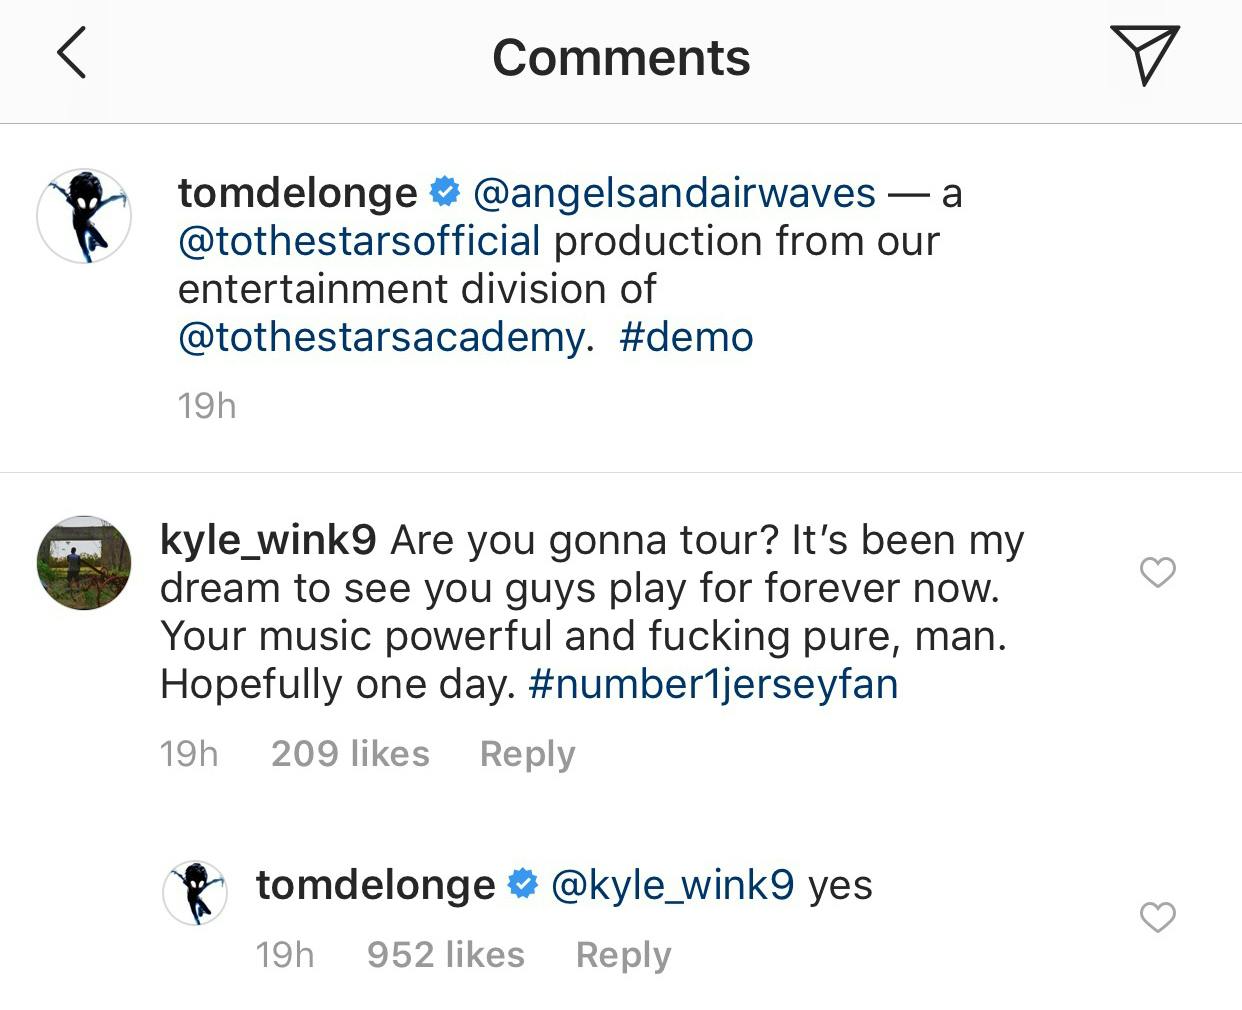Viewport: 1242px width, 1010px height.
Task: View 209 likes on kyle_wink9's comment
Action: (x=350, y=754)
